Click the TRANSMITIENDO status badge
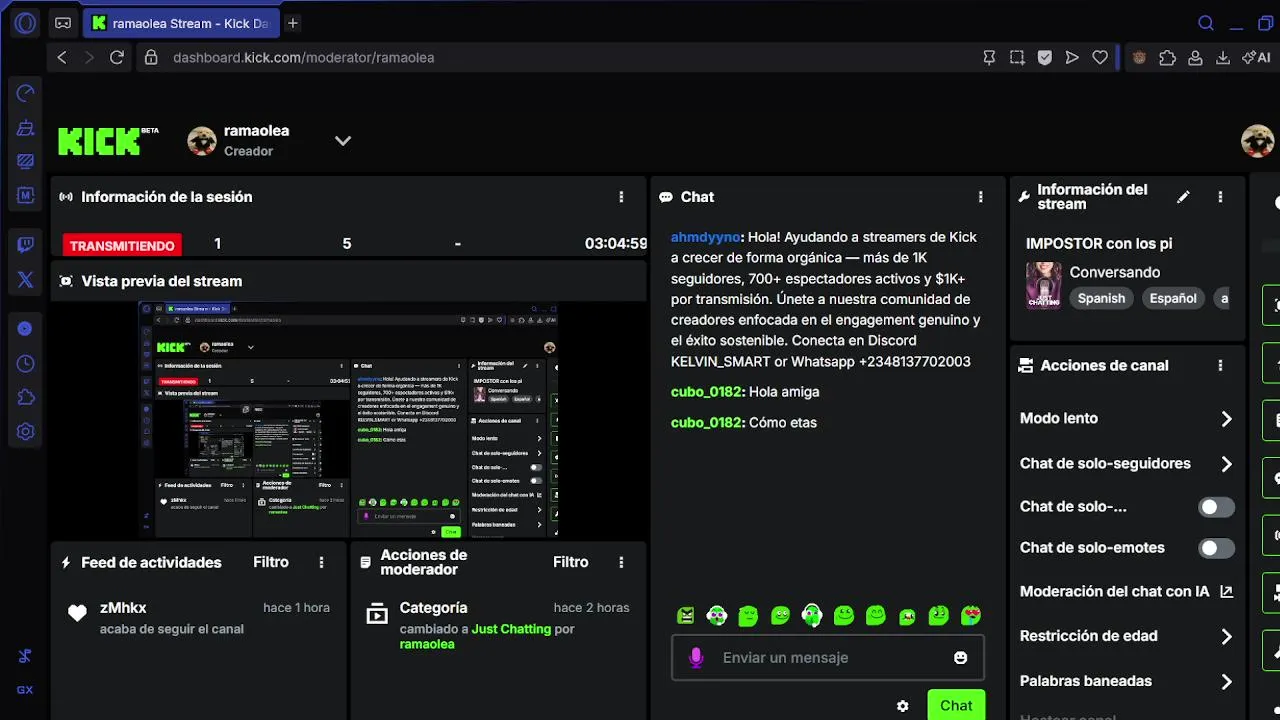The height and width of the screenshot is (720, 1280). click(122, 245)
